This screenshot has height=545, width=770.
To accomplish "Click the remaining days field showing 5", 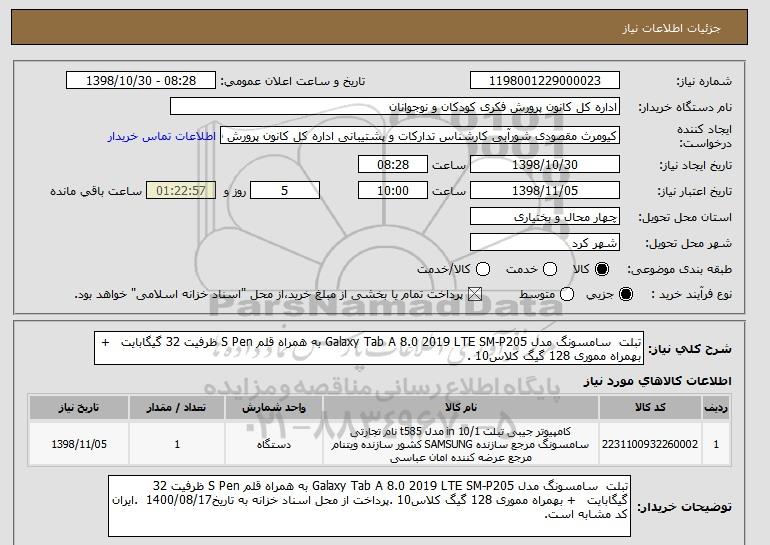I will [x=285, y=191].
